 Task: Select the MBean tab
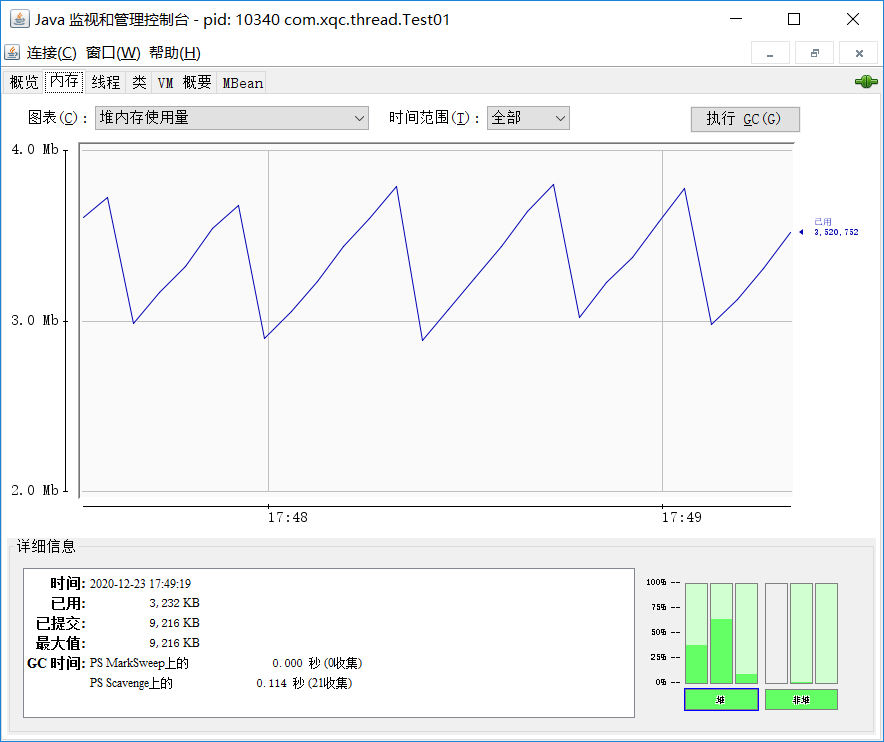pos(243,83)
